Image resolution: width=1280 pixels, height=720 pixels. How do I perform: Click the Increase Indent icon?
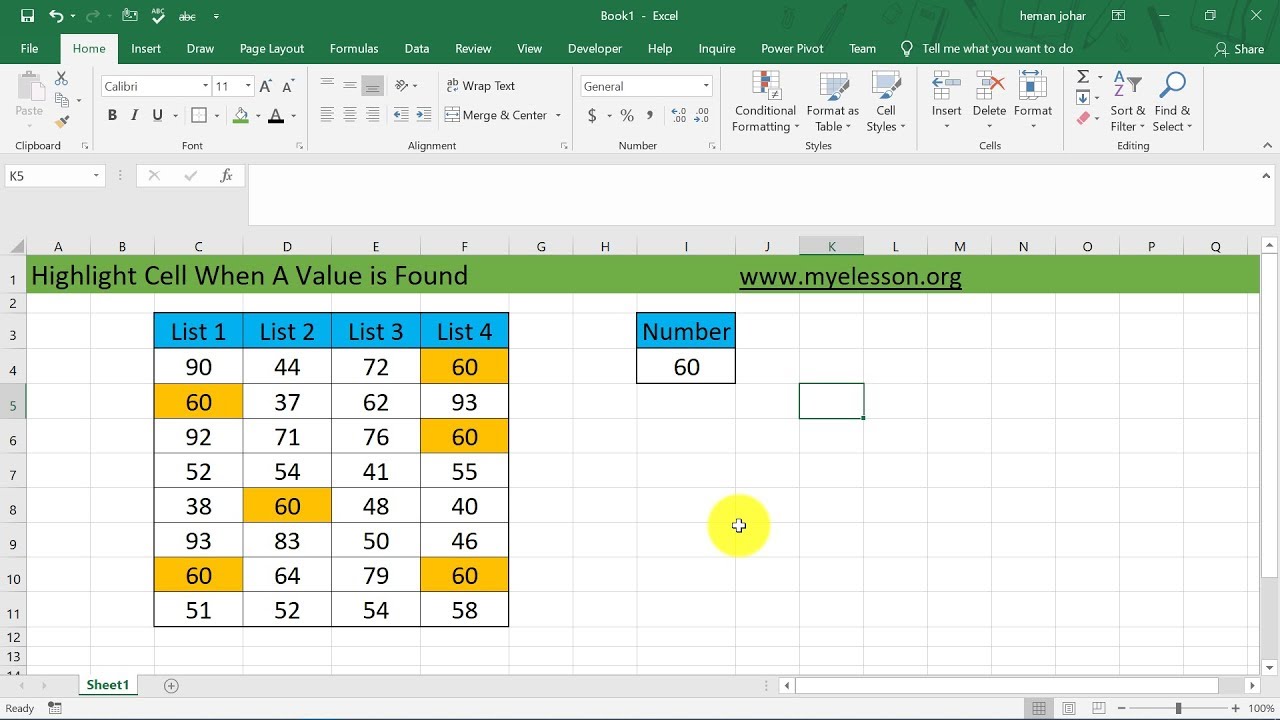pyautogui.click(x=425, y=115)
